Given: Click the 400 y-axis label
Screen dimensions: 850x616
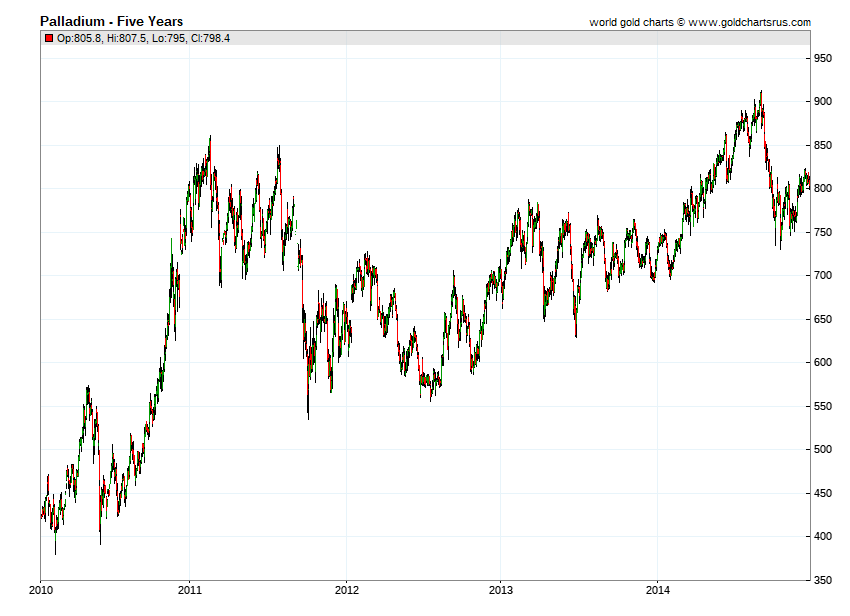Looking at the screenshot, I should point(823,536).
